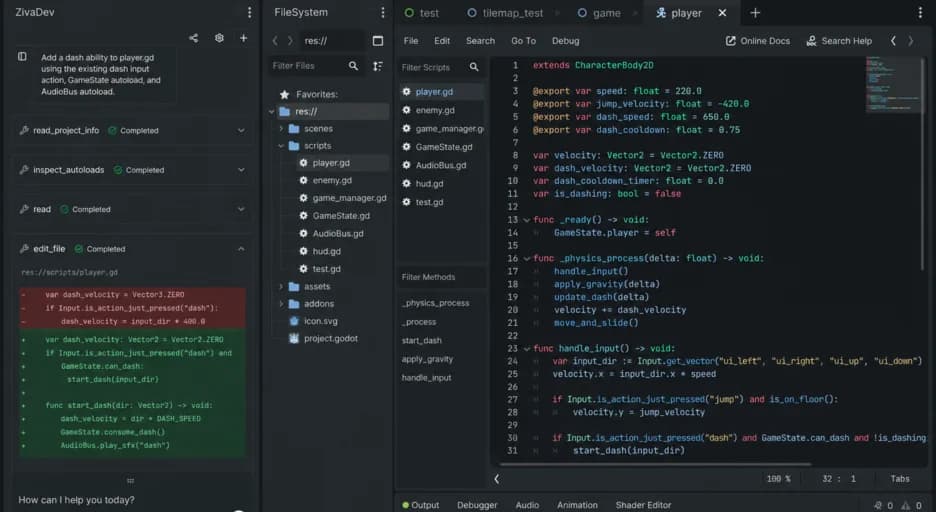Open the file sort options icon
Viewport: 936px width, 512px height.
pos(378,66)
